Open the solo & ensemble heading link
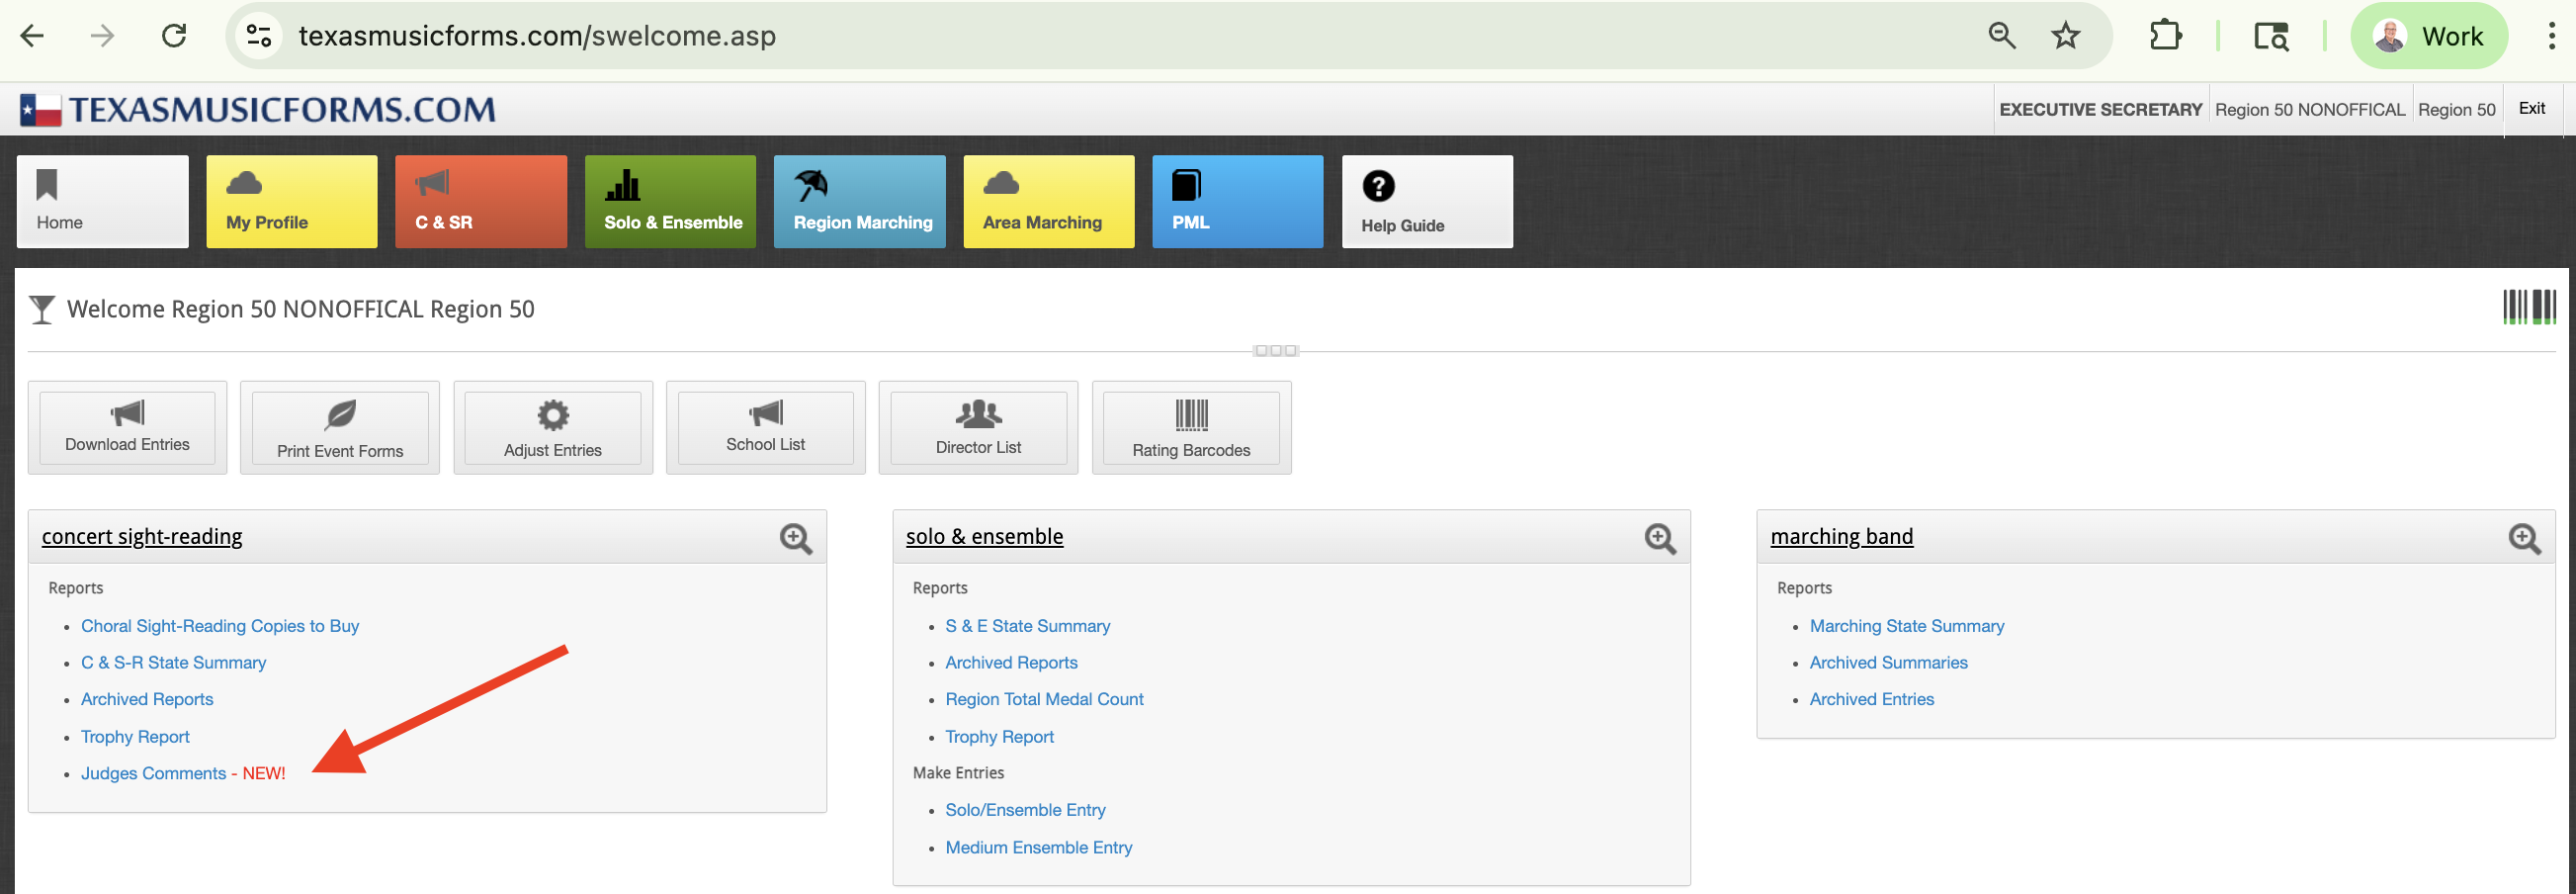 pyautogui.click(x=985, y=537)
